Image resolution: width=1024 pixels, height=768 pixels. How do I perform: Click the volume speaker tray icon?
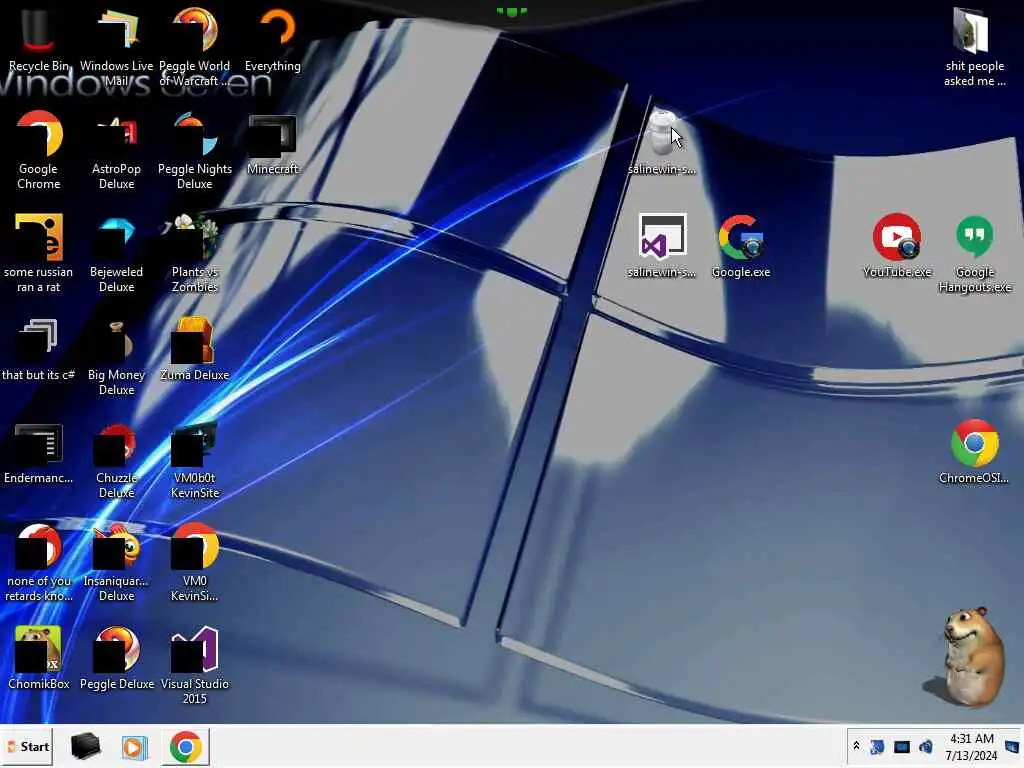(x=925, y=746)
